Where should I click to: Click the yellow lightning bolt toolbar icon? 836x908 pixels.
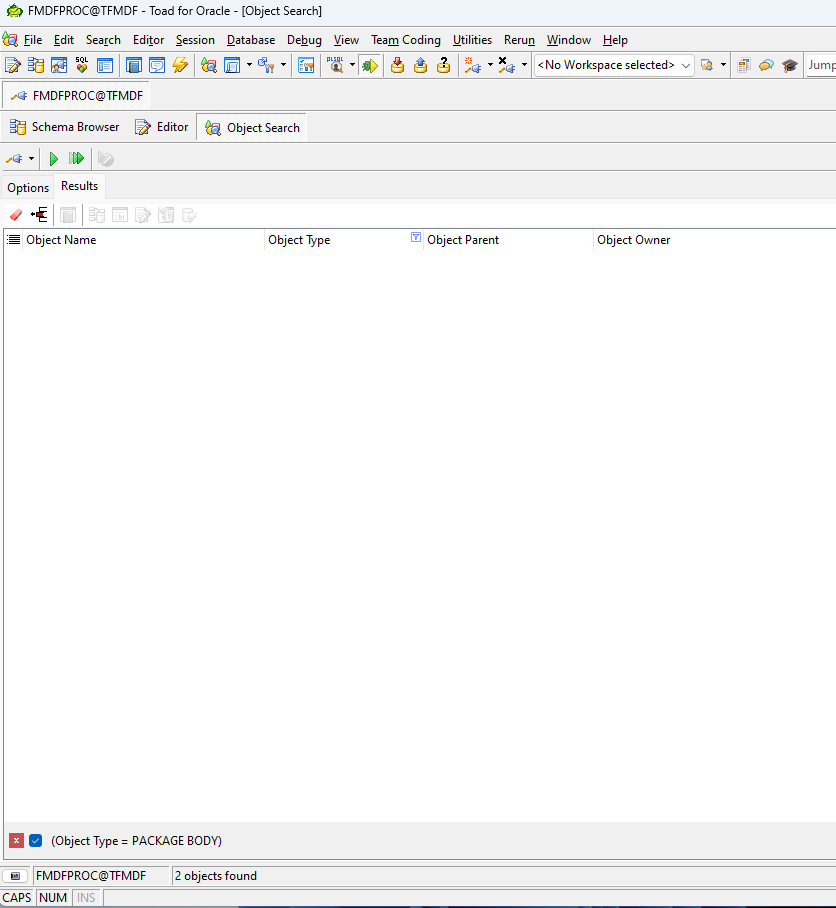180,65
